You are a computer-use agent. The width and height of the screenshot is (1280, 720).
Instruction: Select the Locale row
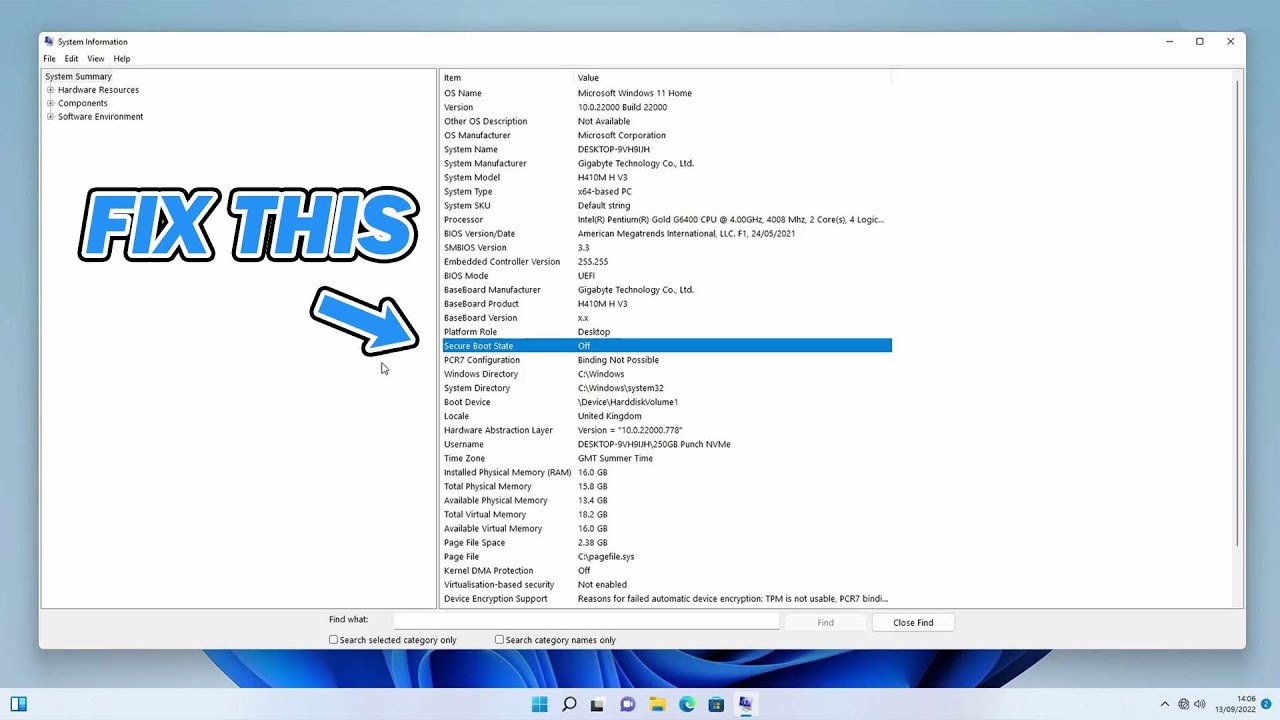click(667, 416)
